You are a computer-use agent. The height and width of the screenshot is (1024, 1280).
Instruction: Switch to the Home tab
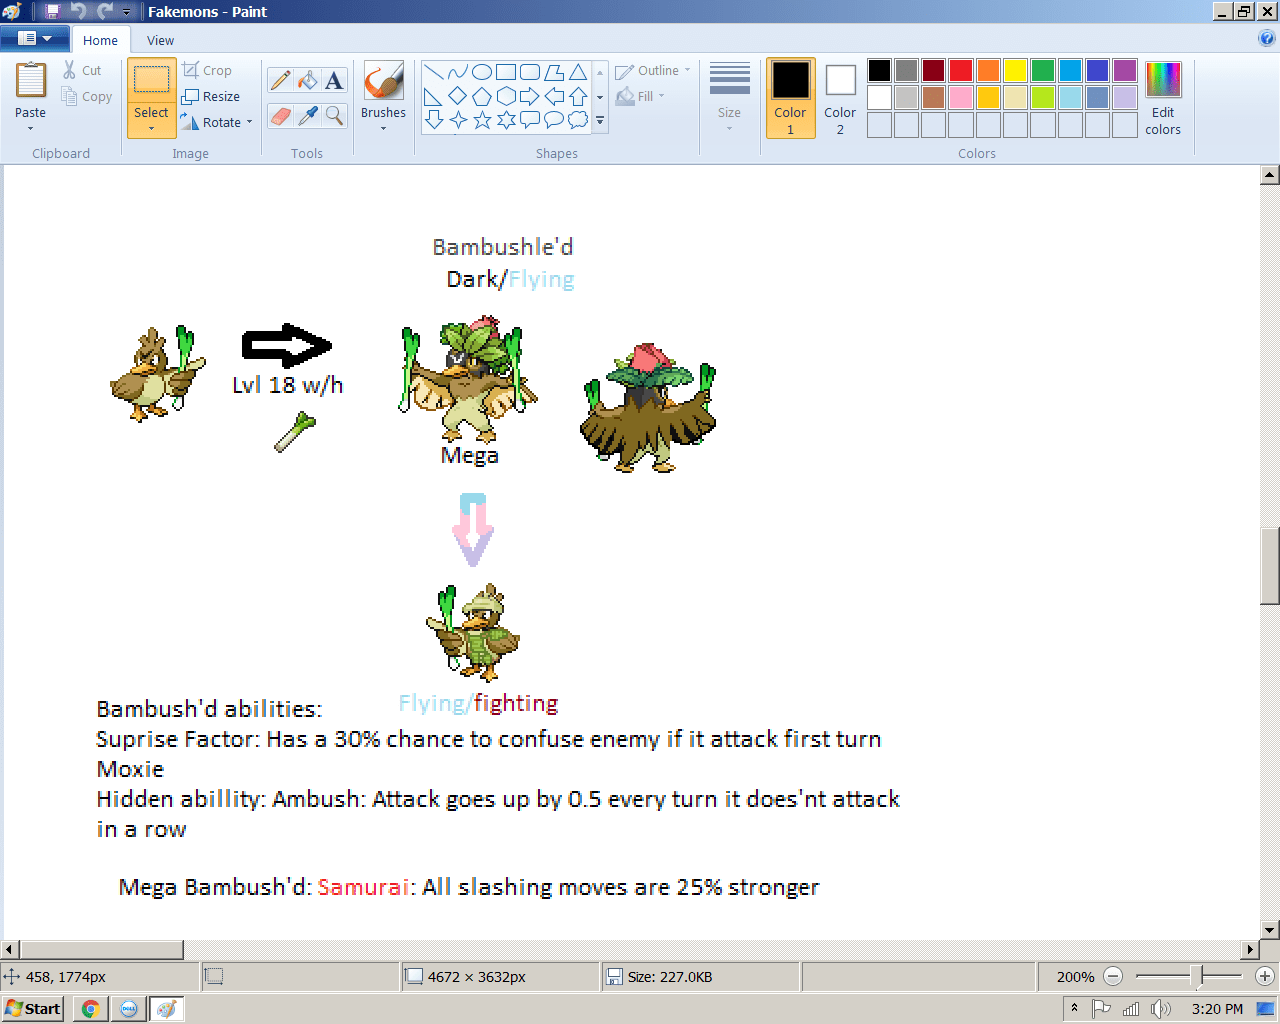[100, 40]
